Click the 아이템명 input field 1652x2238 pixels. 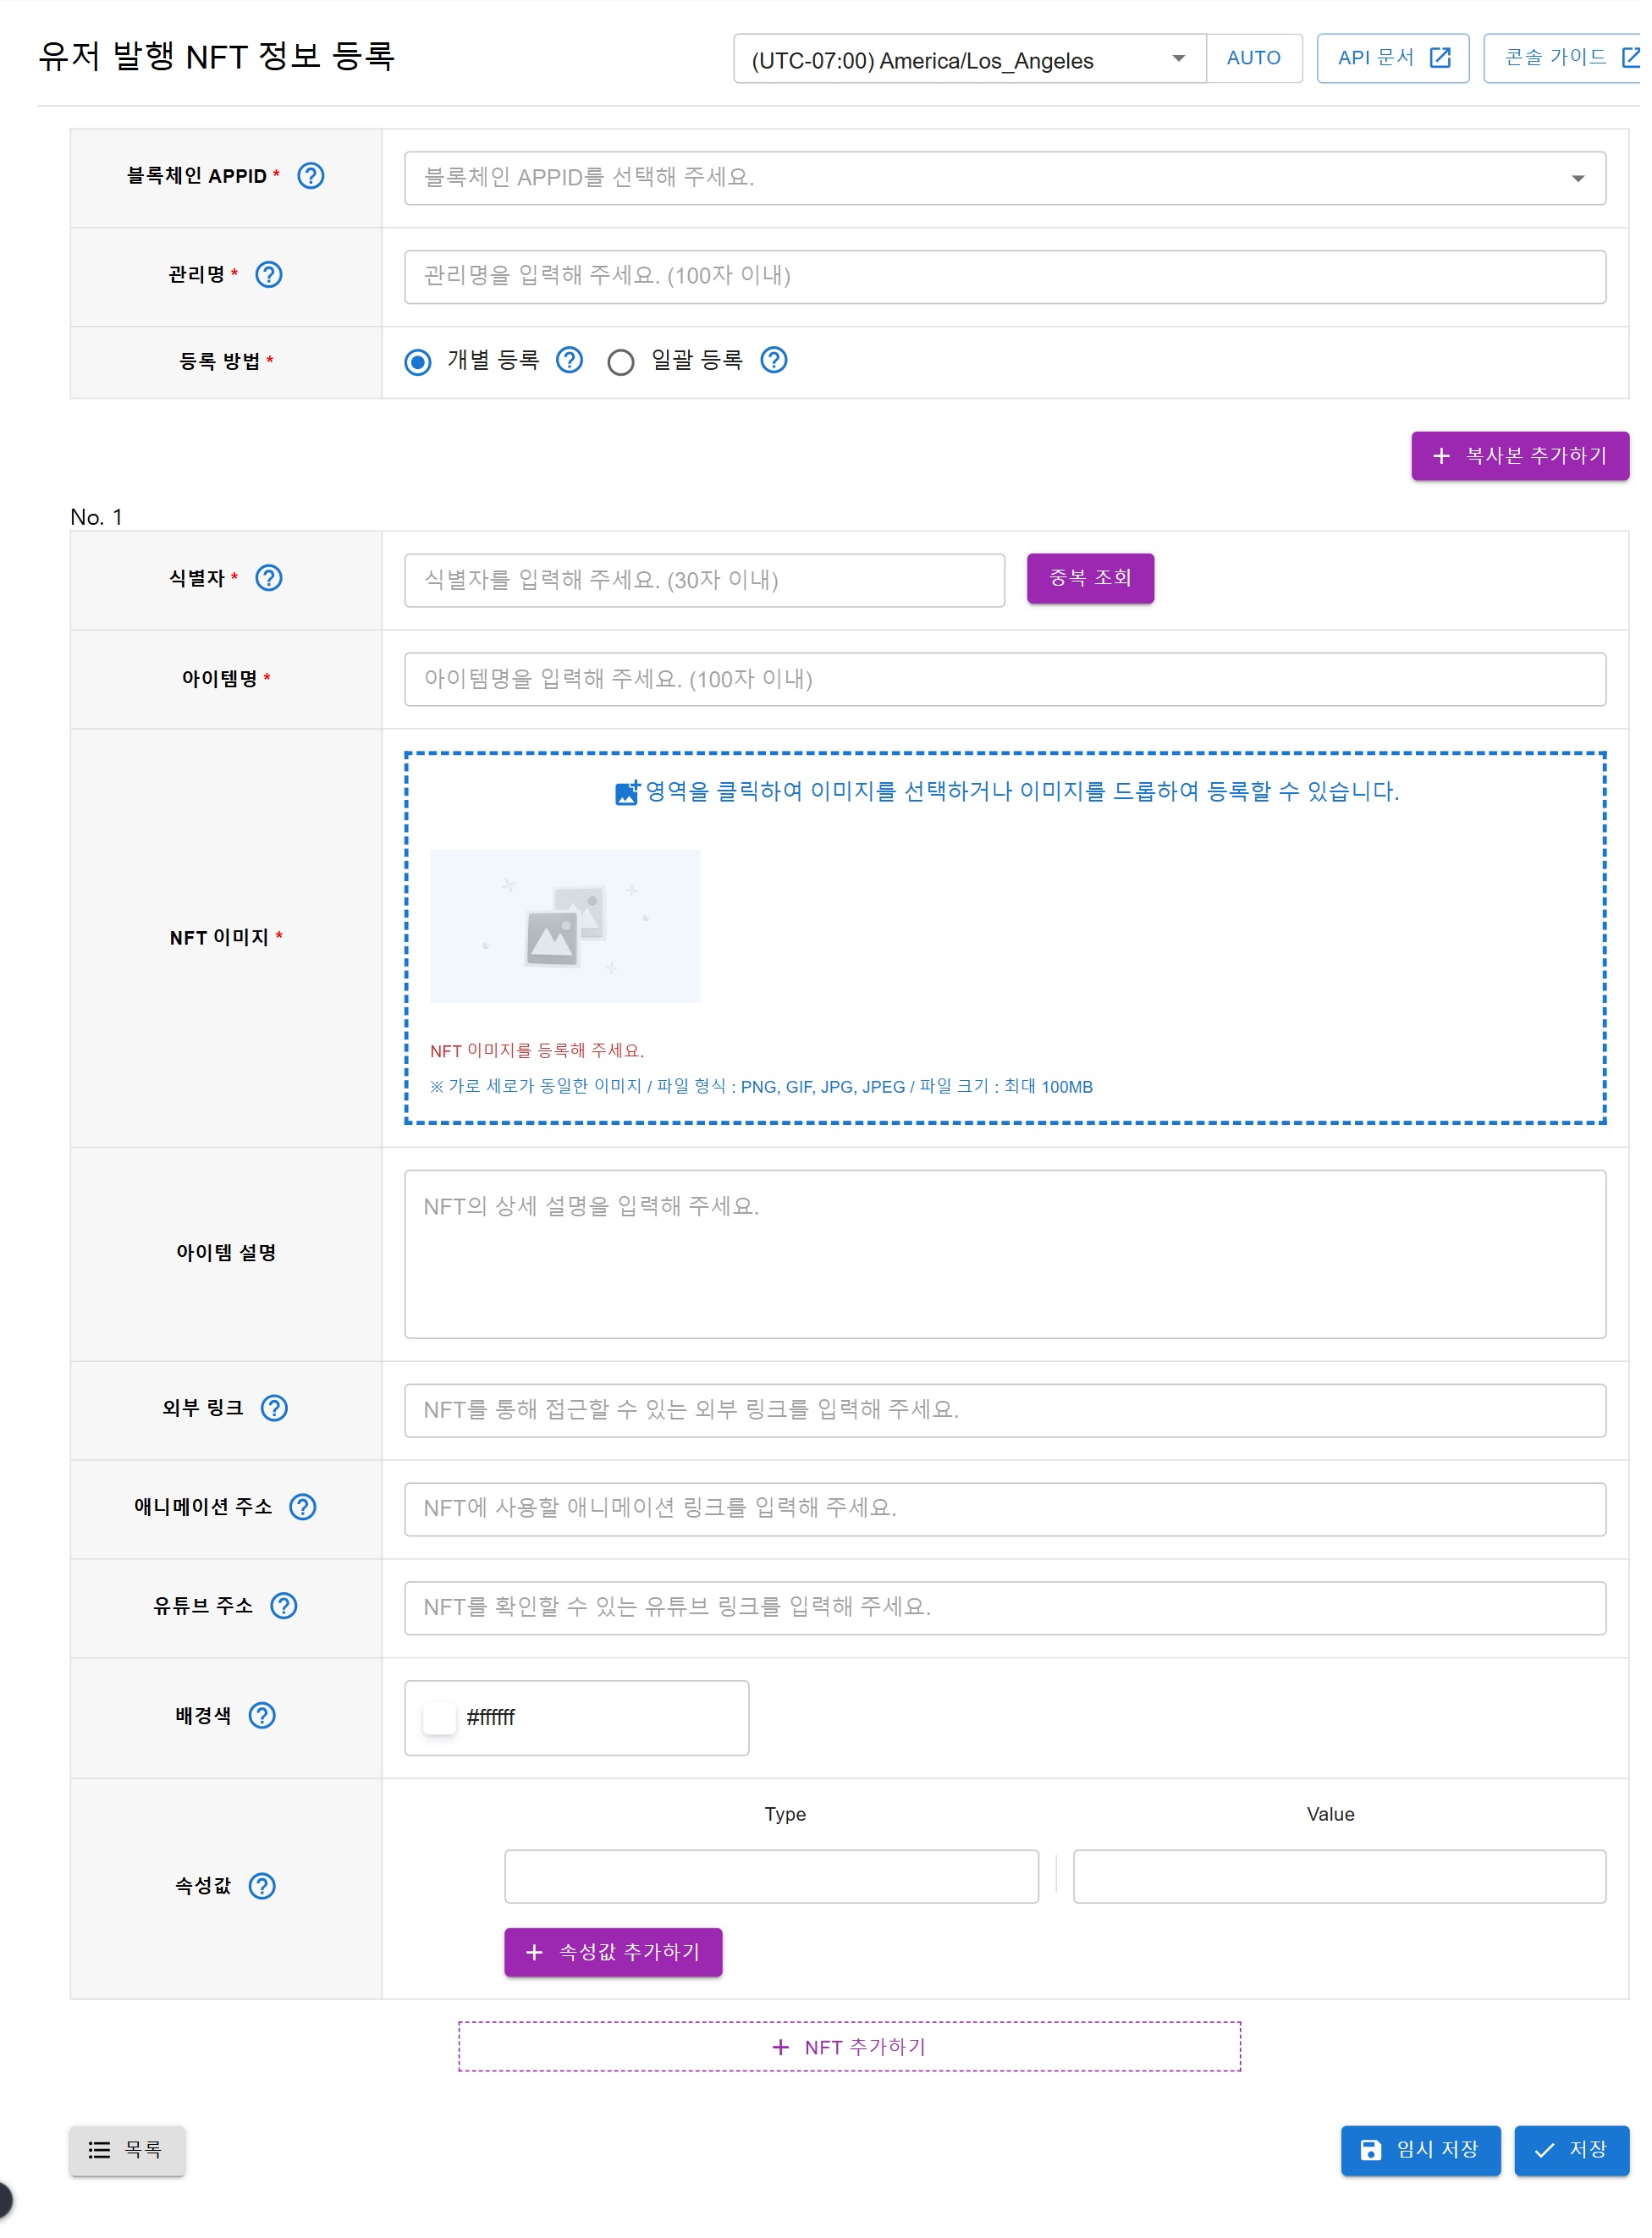pyautogui.click(x=1005, y=680)
